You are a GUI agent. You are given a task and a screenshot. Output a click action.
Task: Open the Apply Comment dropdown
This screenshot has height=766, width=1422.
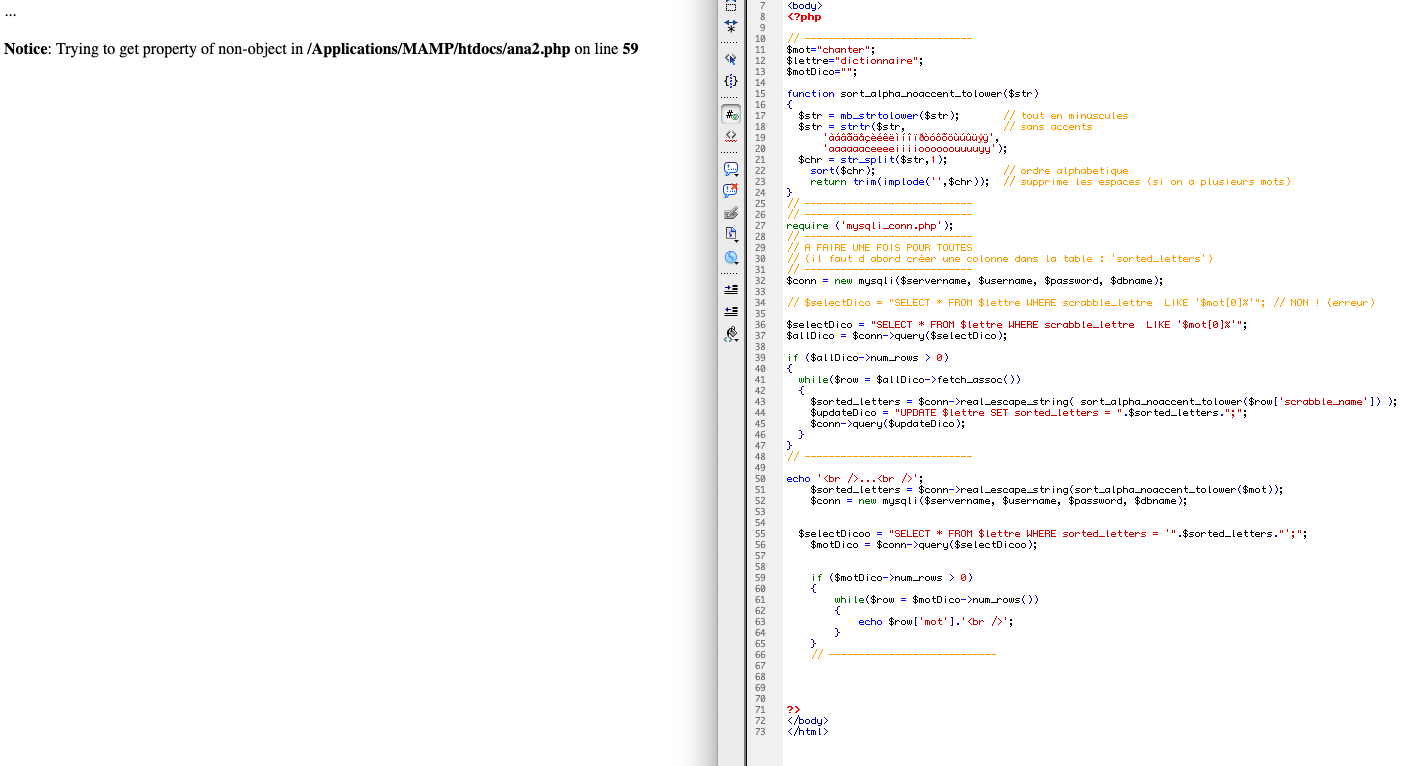[x=731, y=168]
